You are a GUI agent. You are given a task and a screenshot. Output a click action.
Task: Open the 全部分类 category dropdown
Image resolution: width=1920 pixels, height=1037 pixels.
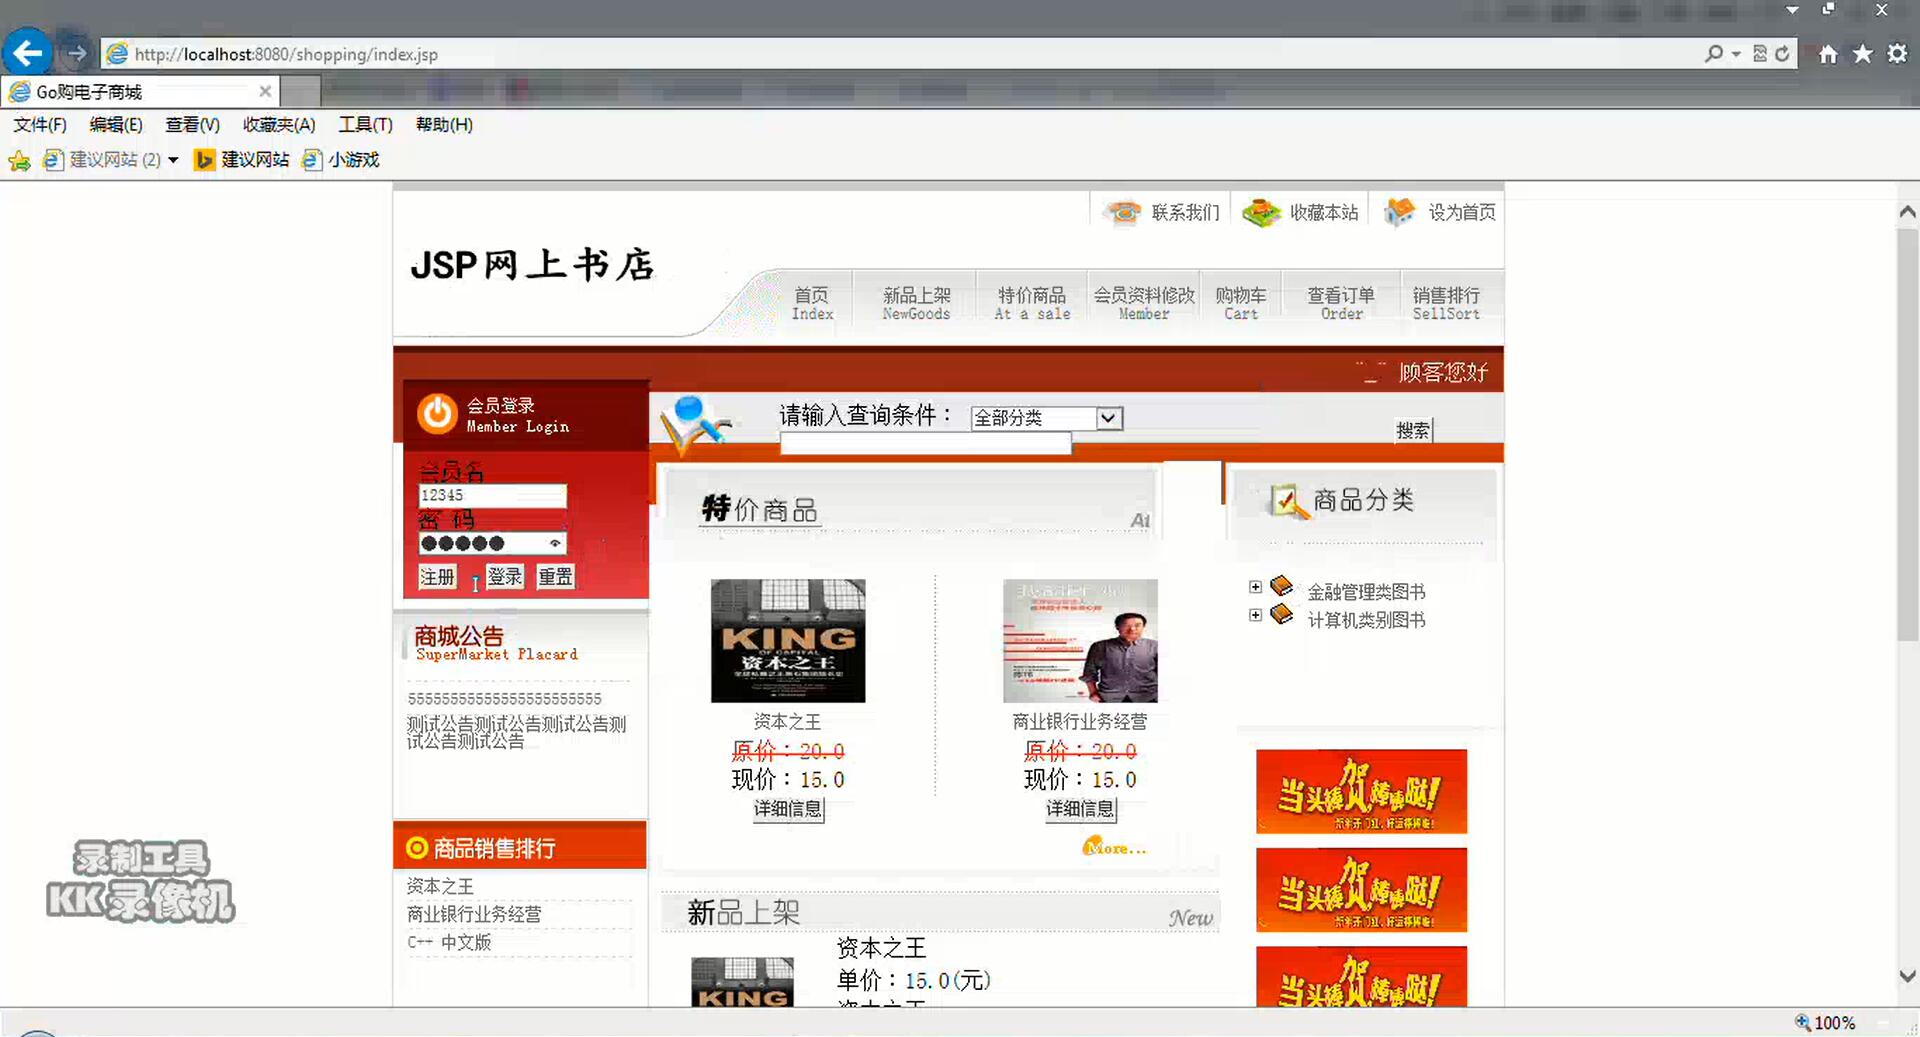(1047, 418)
